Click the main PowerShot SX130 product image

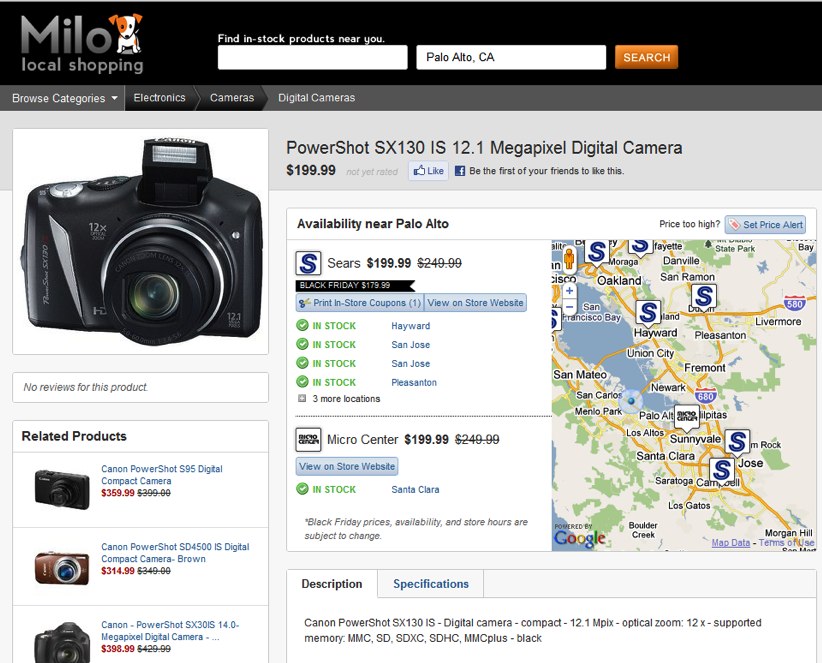[x=140, y=241]
